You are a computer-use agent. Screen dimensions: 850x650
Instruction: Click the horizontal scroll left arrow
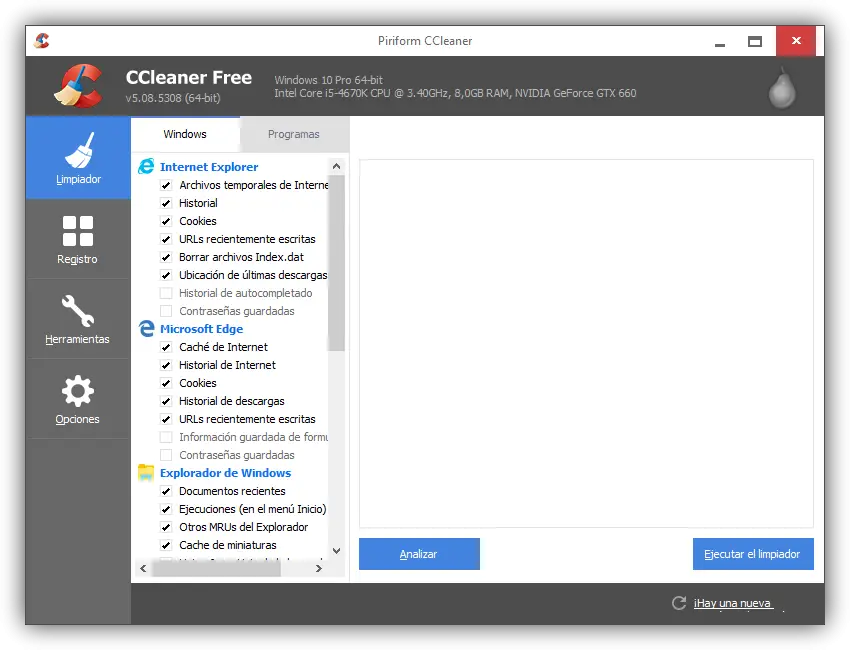click(143, 568)
